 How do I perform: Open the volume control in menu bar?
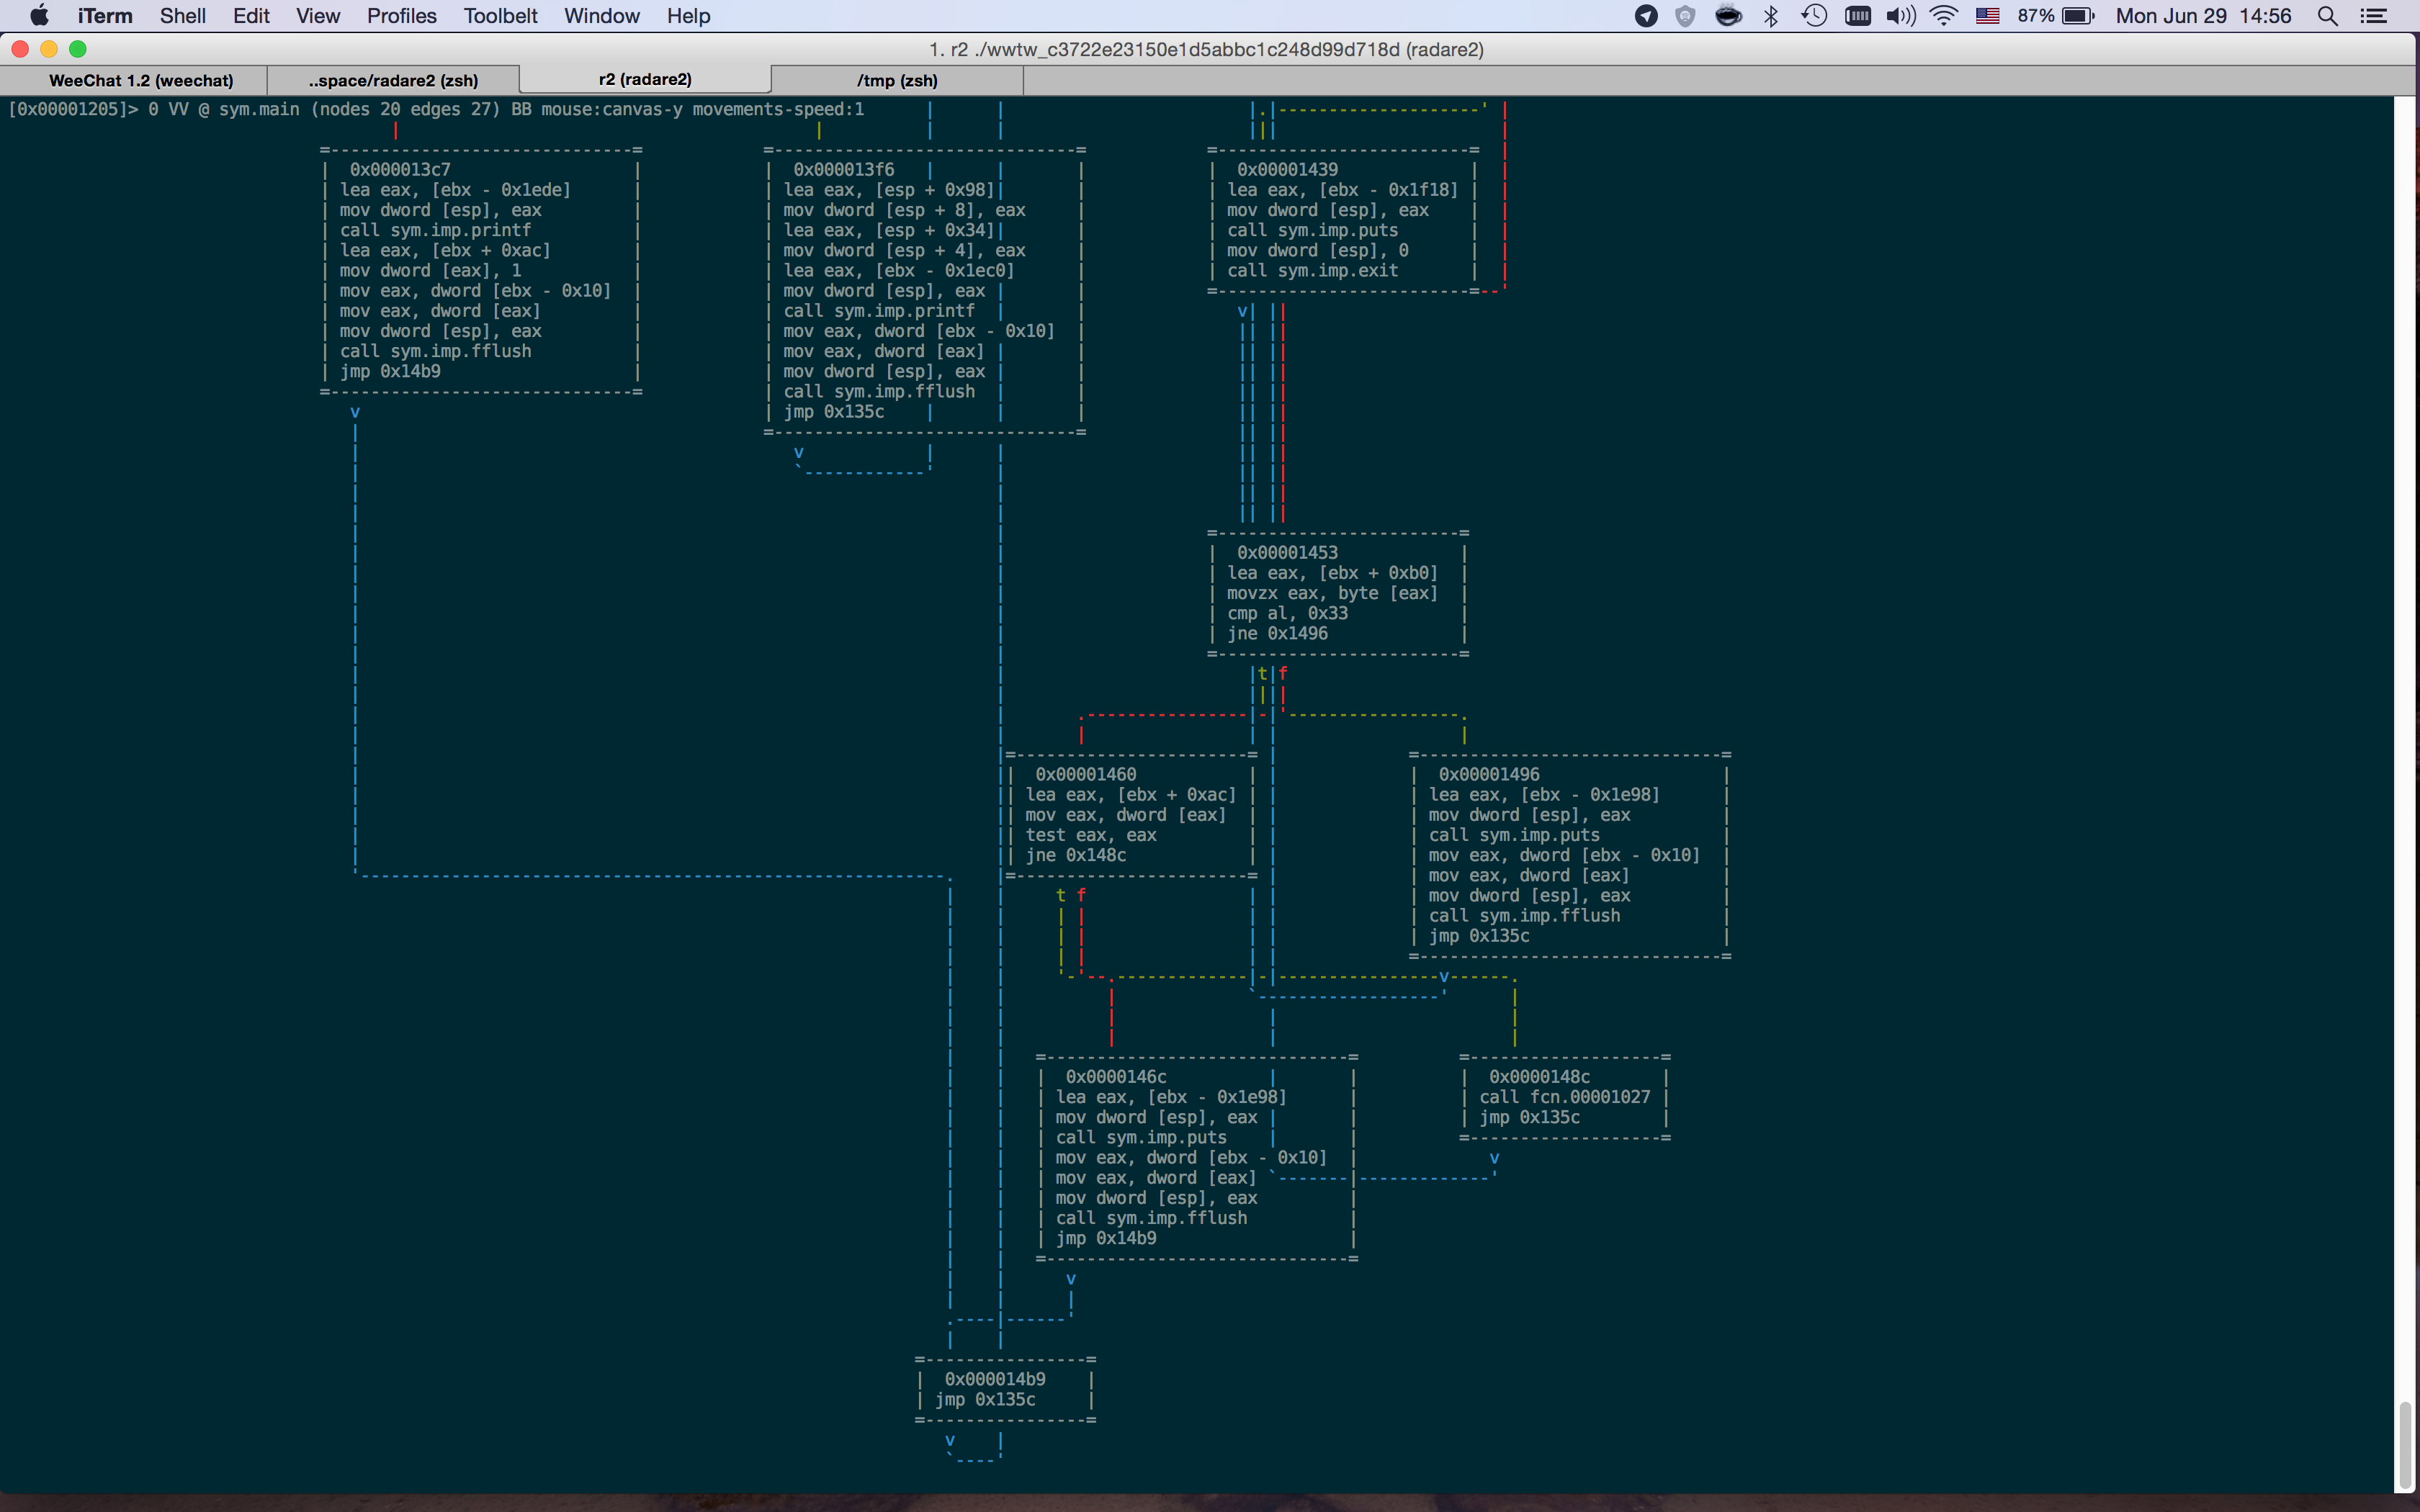[x=1901, y=16]
